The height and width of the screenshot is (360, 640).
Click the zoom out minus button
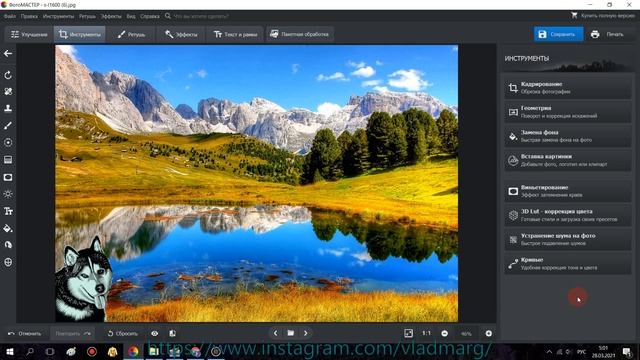point(444,333)
